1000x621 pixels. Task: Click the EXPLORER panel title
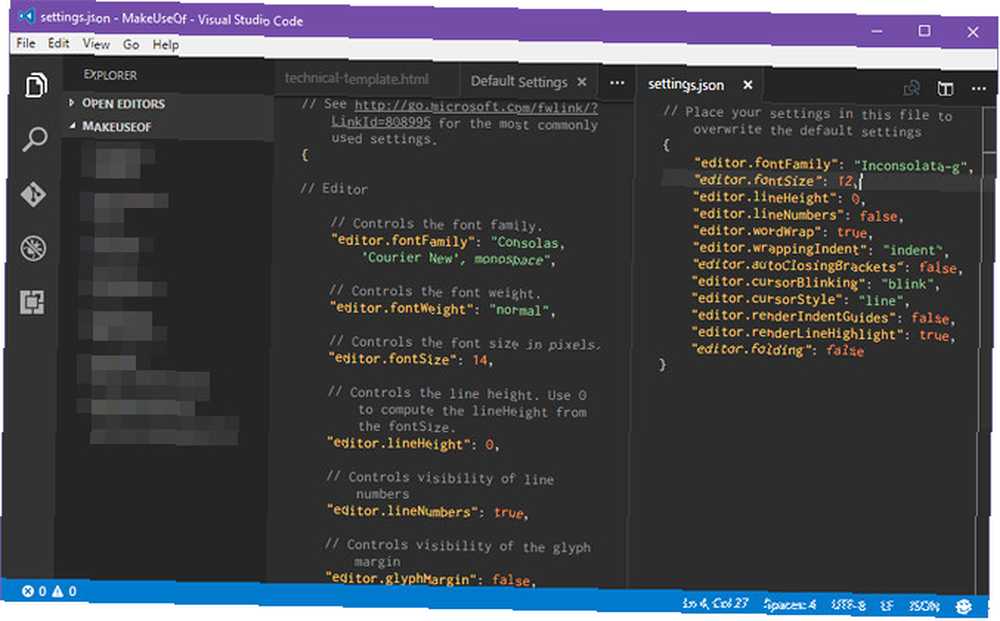pyautogui.click(x=110, y=75)
